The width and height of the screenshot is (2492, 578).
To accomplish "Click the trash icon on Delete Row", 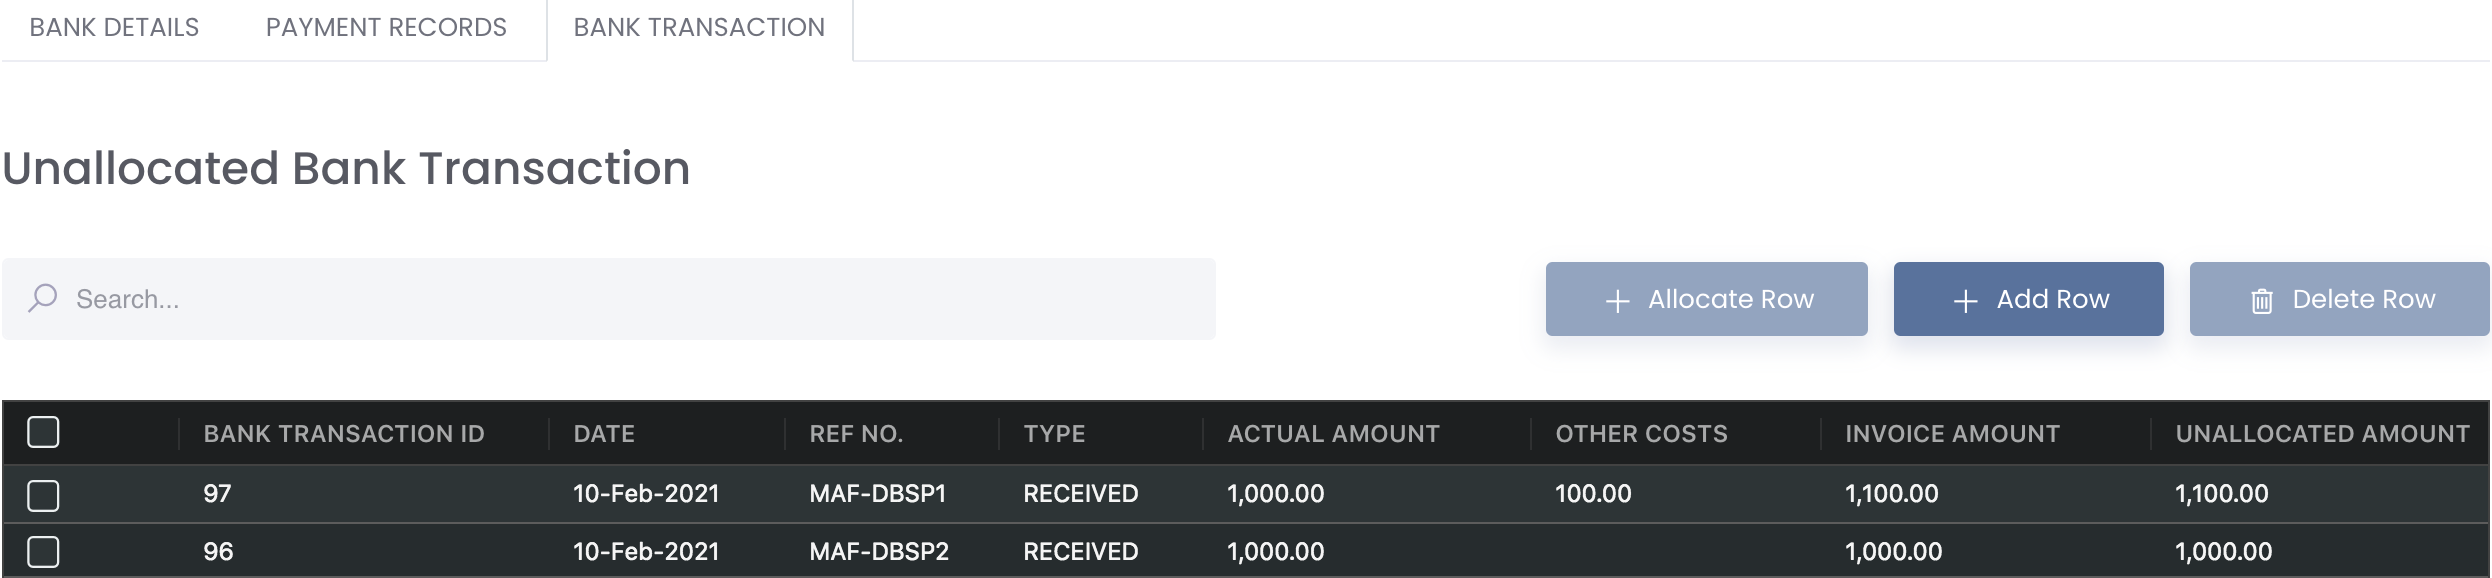I will tap(2261, 301).
